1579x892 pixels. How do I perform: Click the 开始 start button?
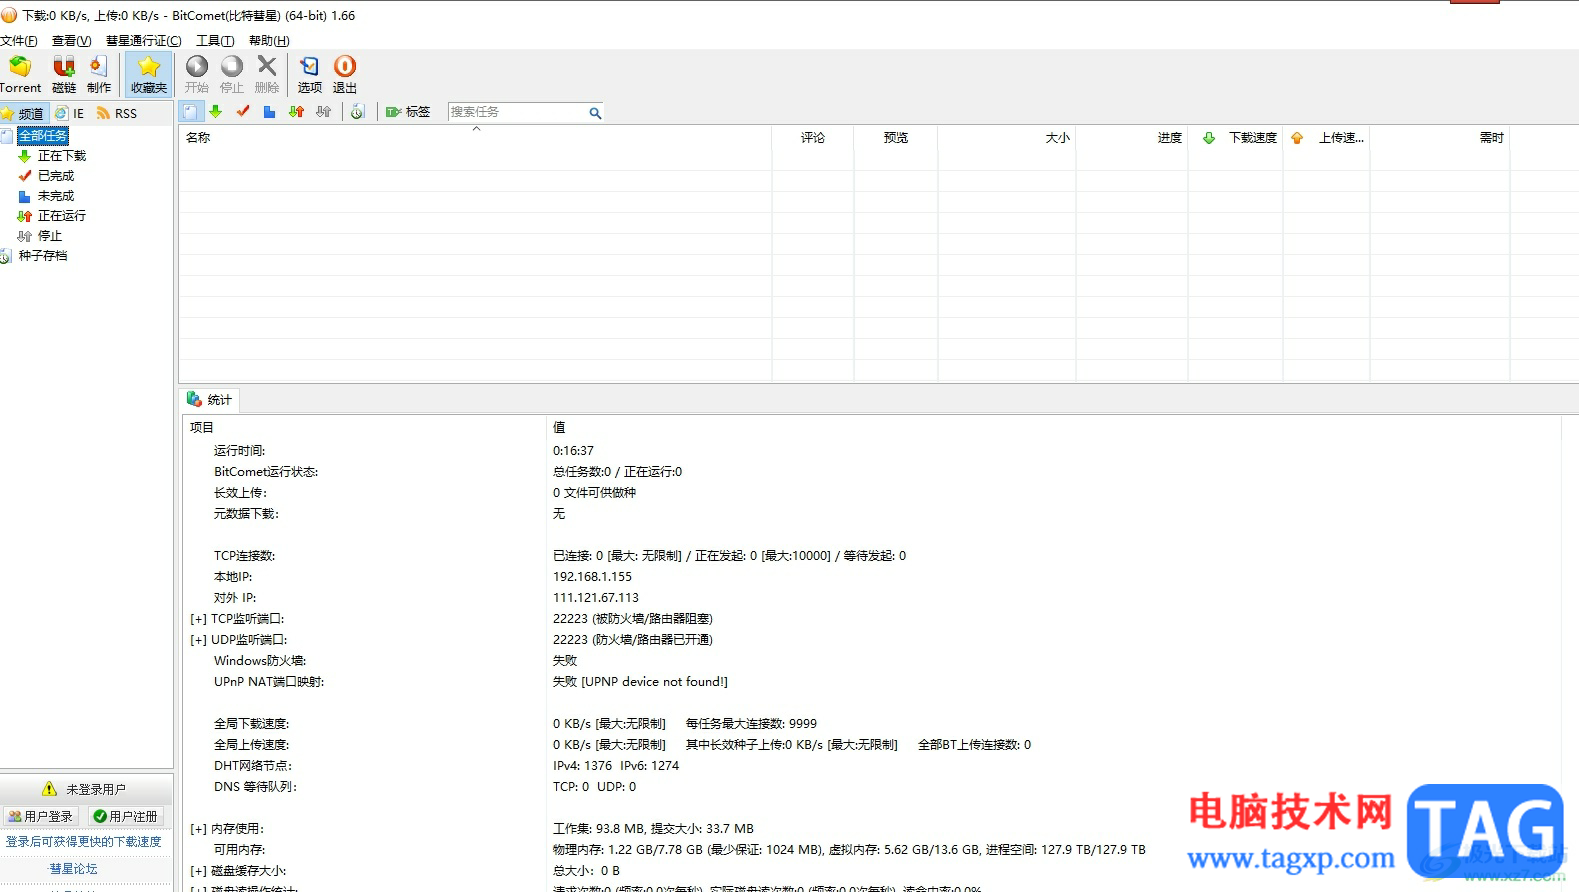pos(197,74)
